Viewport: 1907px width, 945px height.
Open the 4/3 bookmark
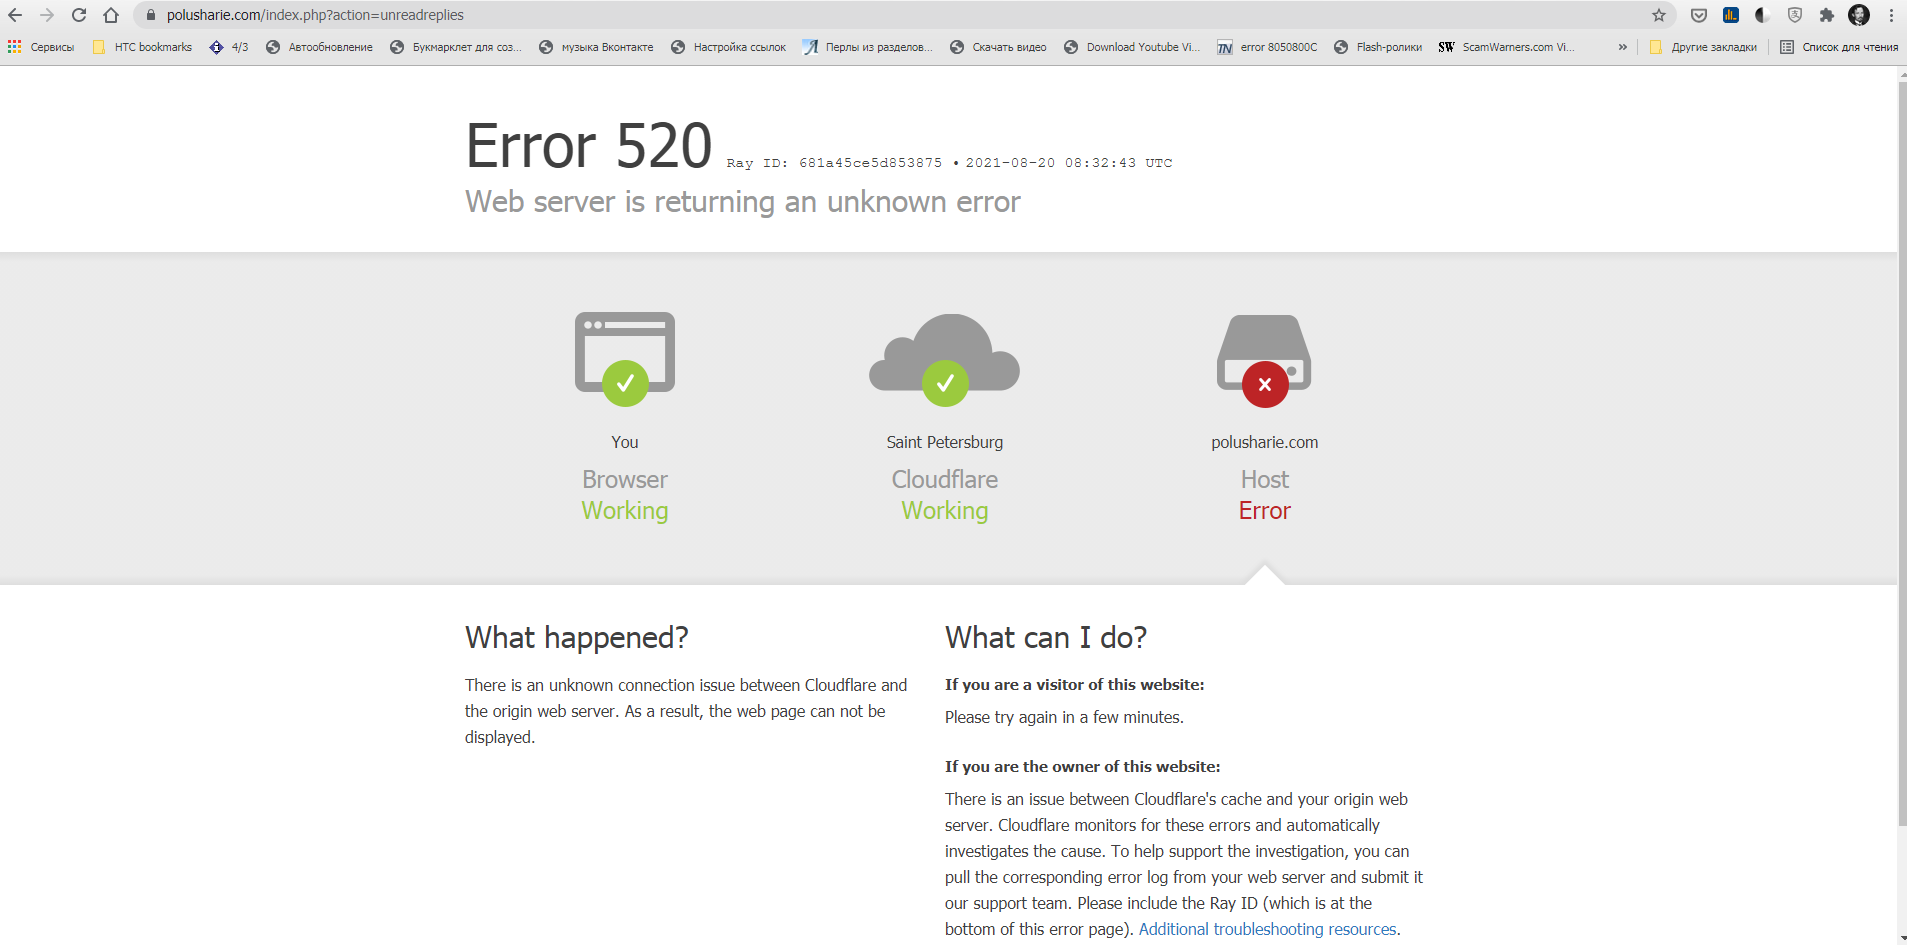pyautogui.click(x=229, y=47)
